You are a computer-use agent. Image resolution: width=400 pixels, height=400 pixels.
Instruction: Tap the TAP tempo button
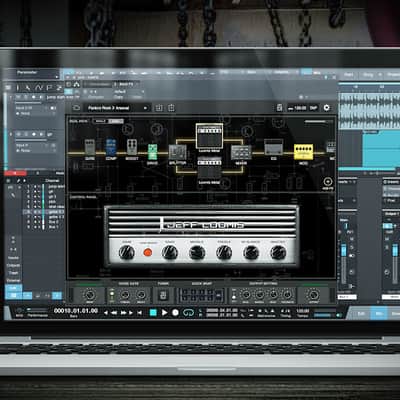[313, 108]
